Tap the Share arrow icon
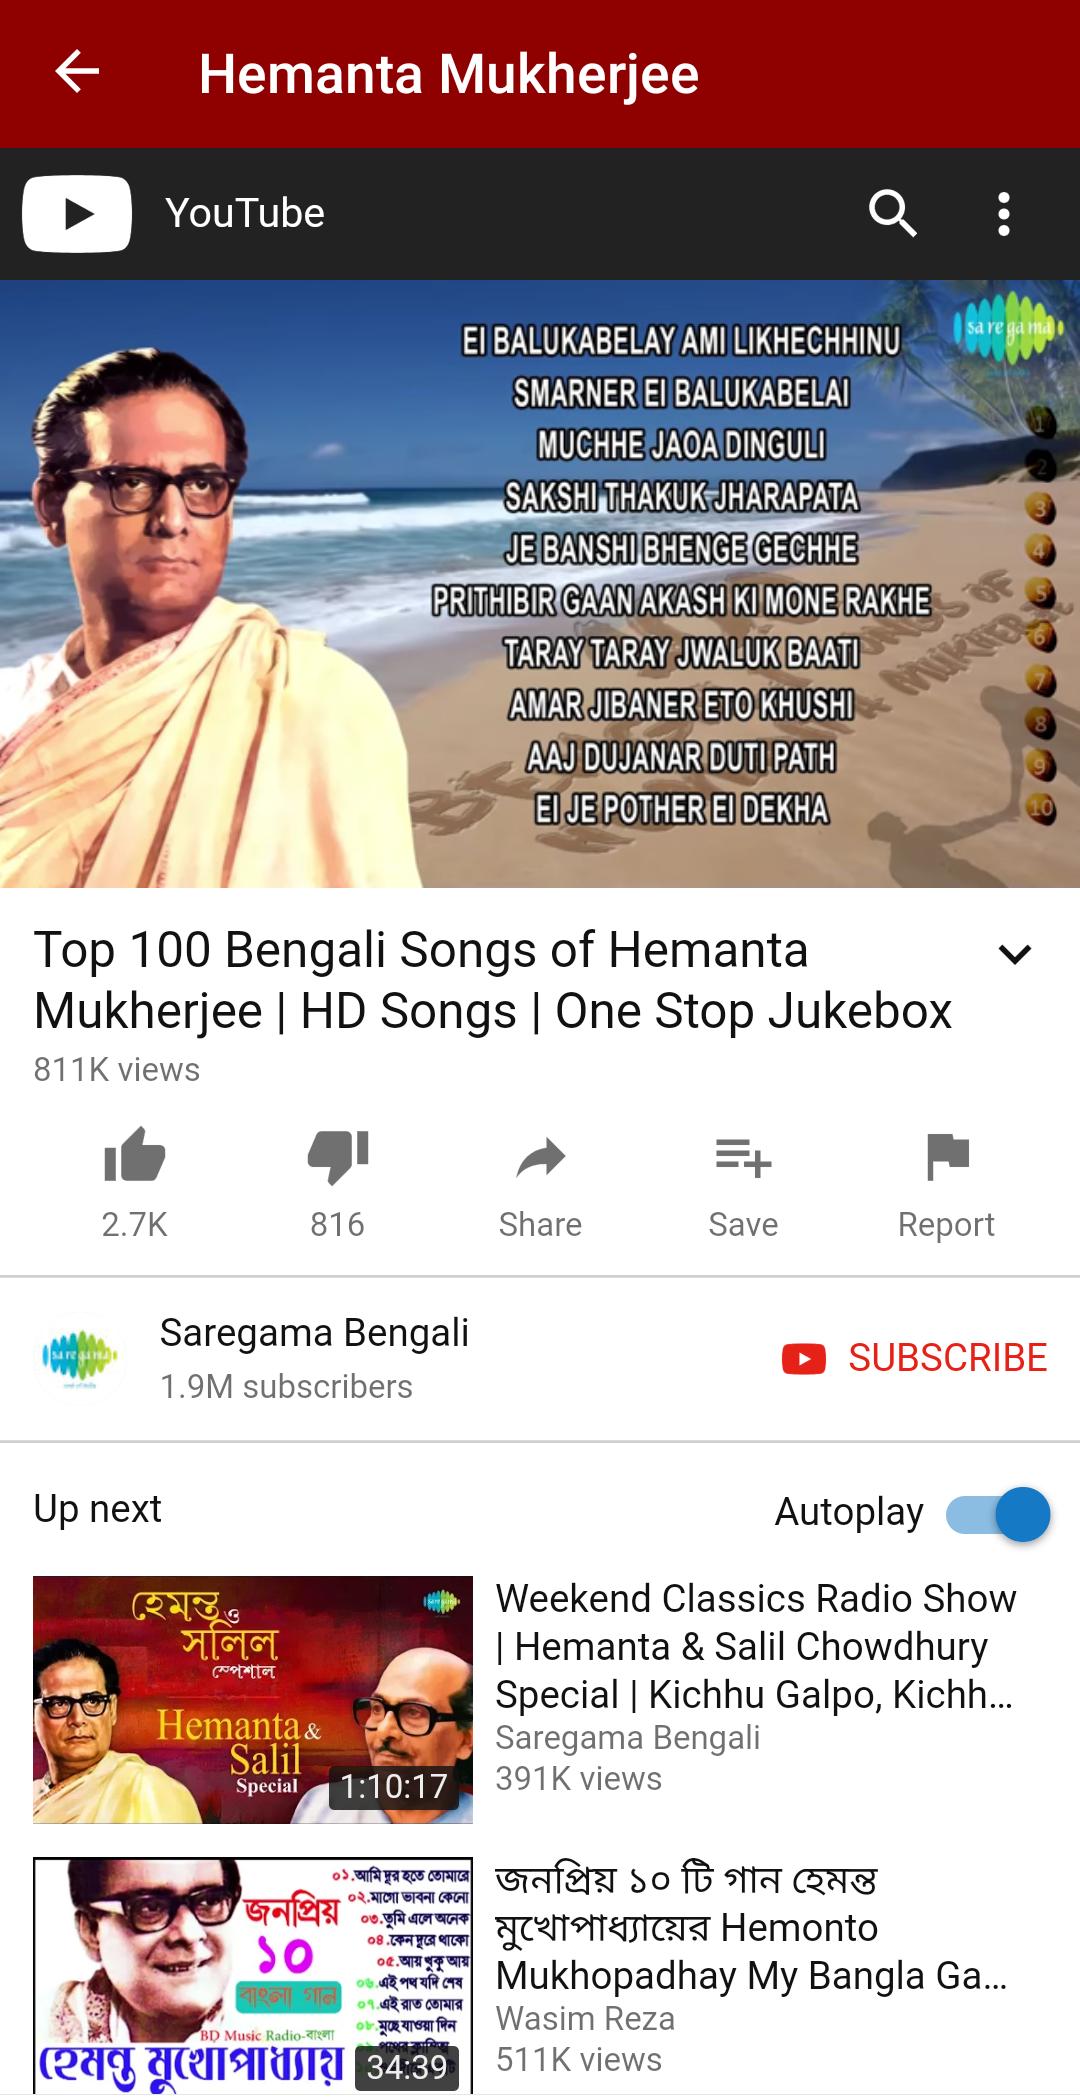1080x2100 pixels. [541, 1158]
